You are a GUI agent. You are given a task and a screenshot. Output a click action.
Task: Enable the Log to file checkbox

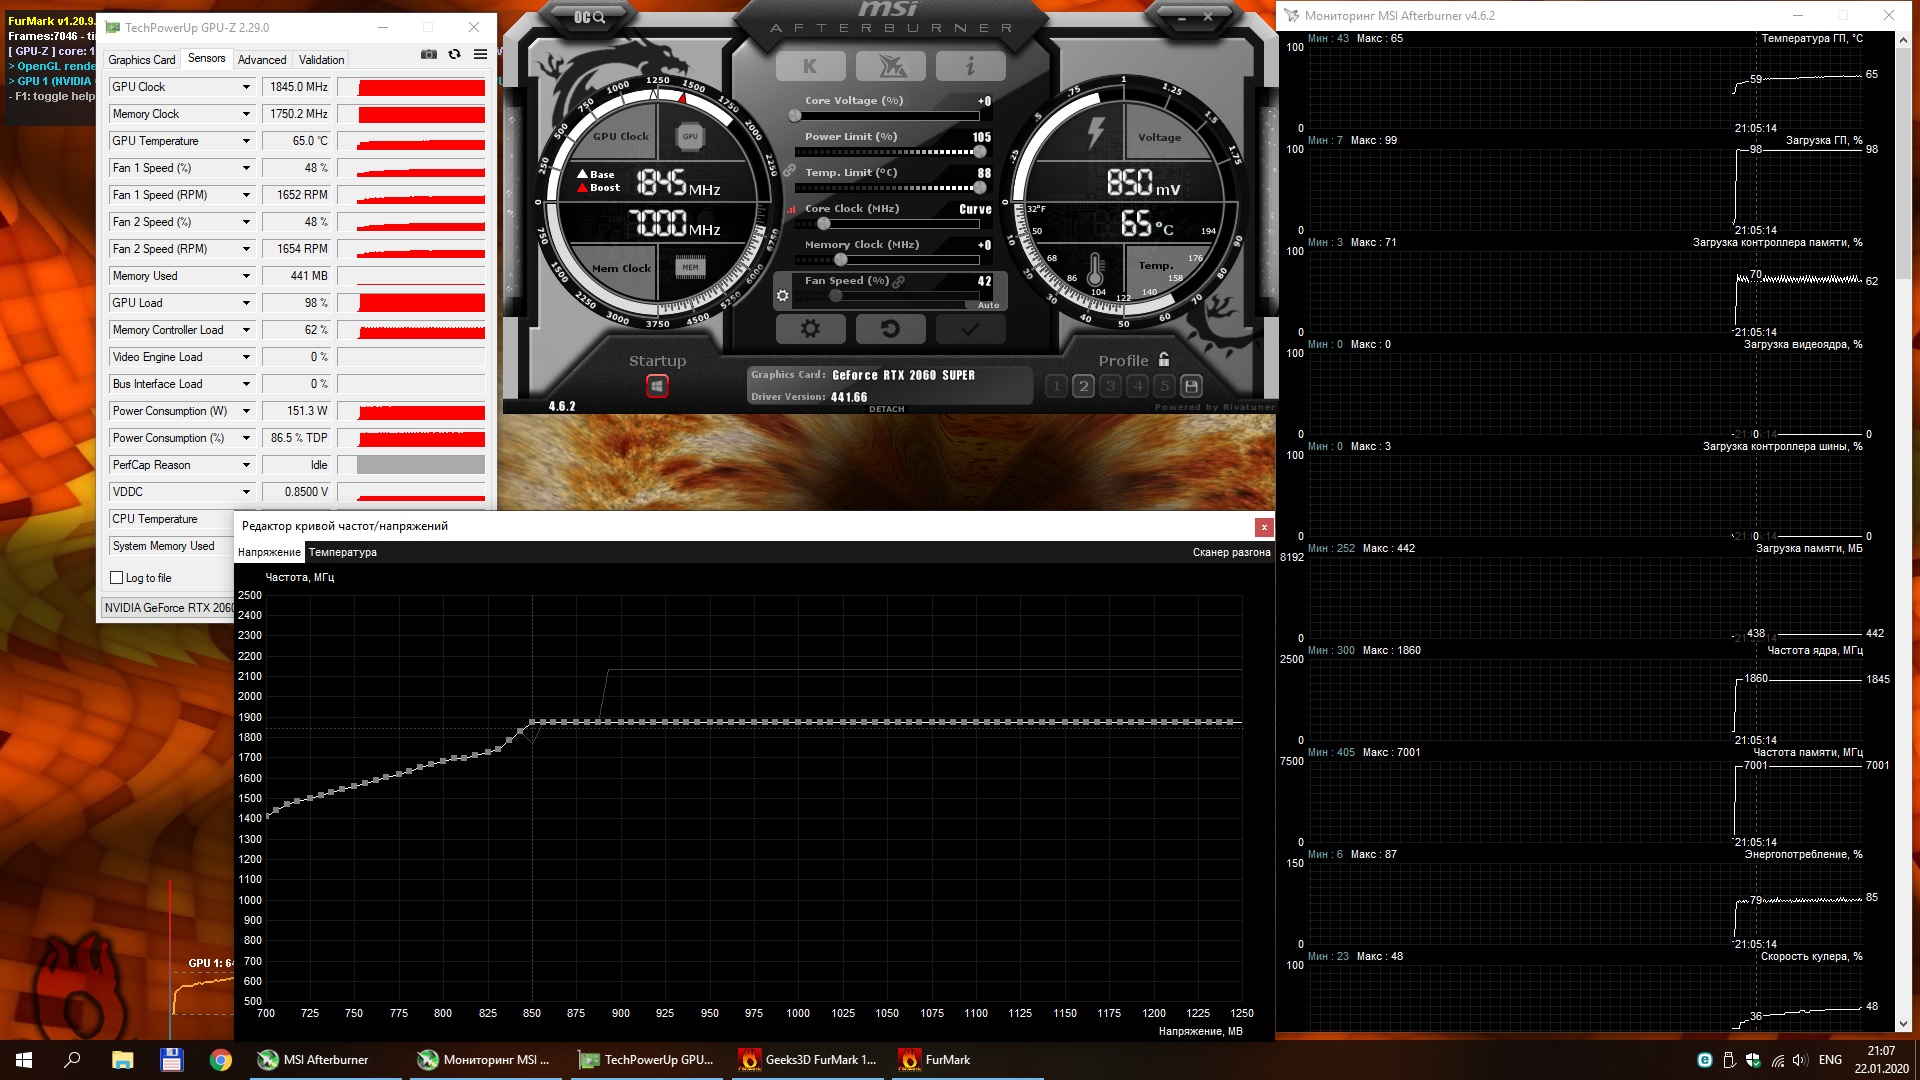(117, 578)
